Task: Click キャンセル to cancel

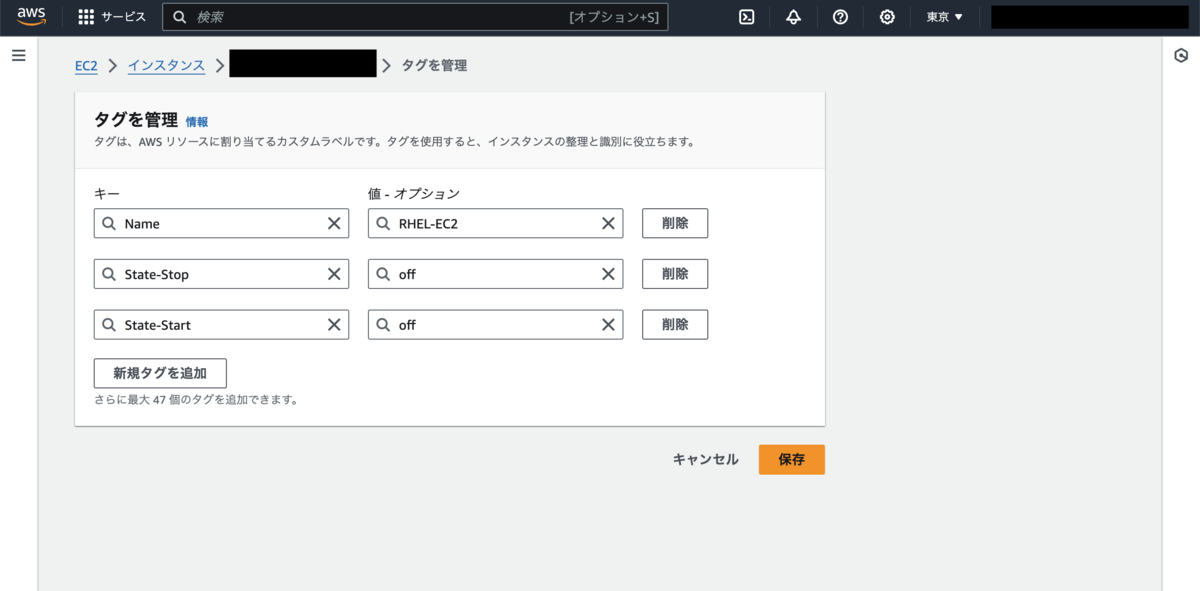Action: (706, 459)
